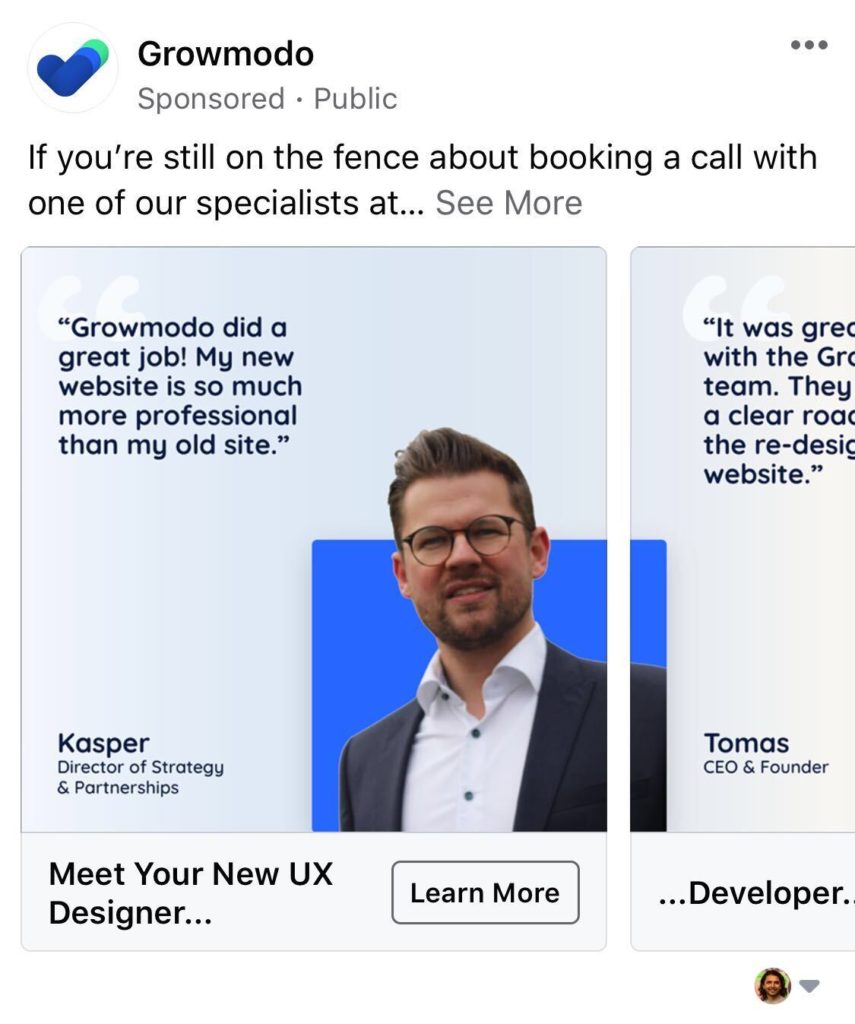The height and width of the screenshot is (1024, 855).
Task: Click the Public audience label
Action: pyautogui.click(x=355, y=99)
